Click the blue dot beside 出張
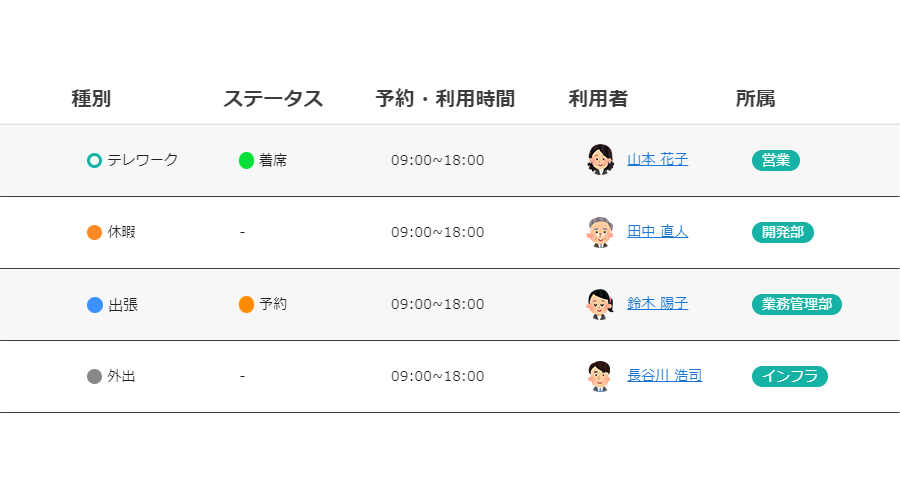Viewport: 900px width, 504px height. 95,305
